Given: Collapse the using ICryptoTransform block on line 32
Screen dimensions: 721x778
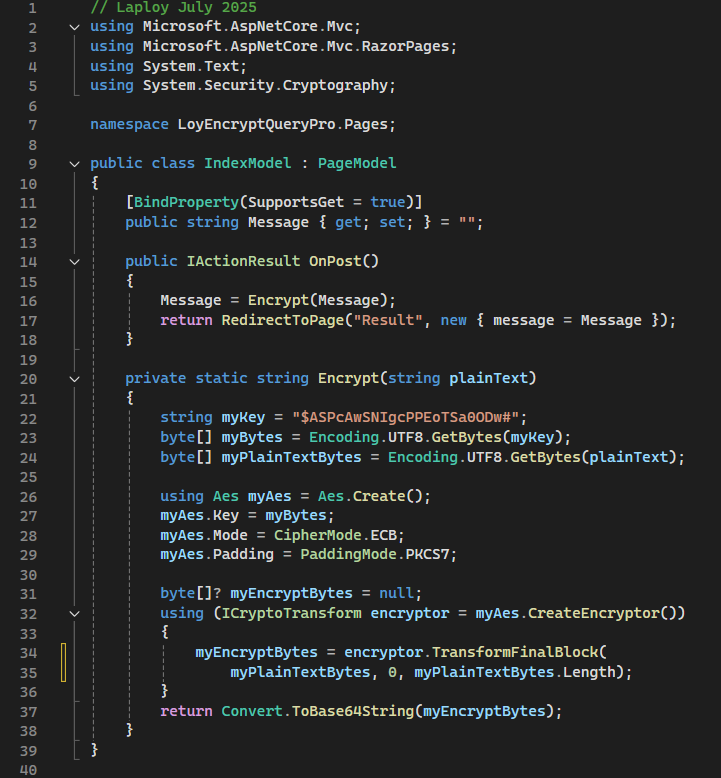Looking at the screenshot, I should pos(75,614).
